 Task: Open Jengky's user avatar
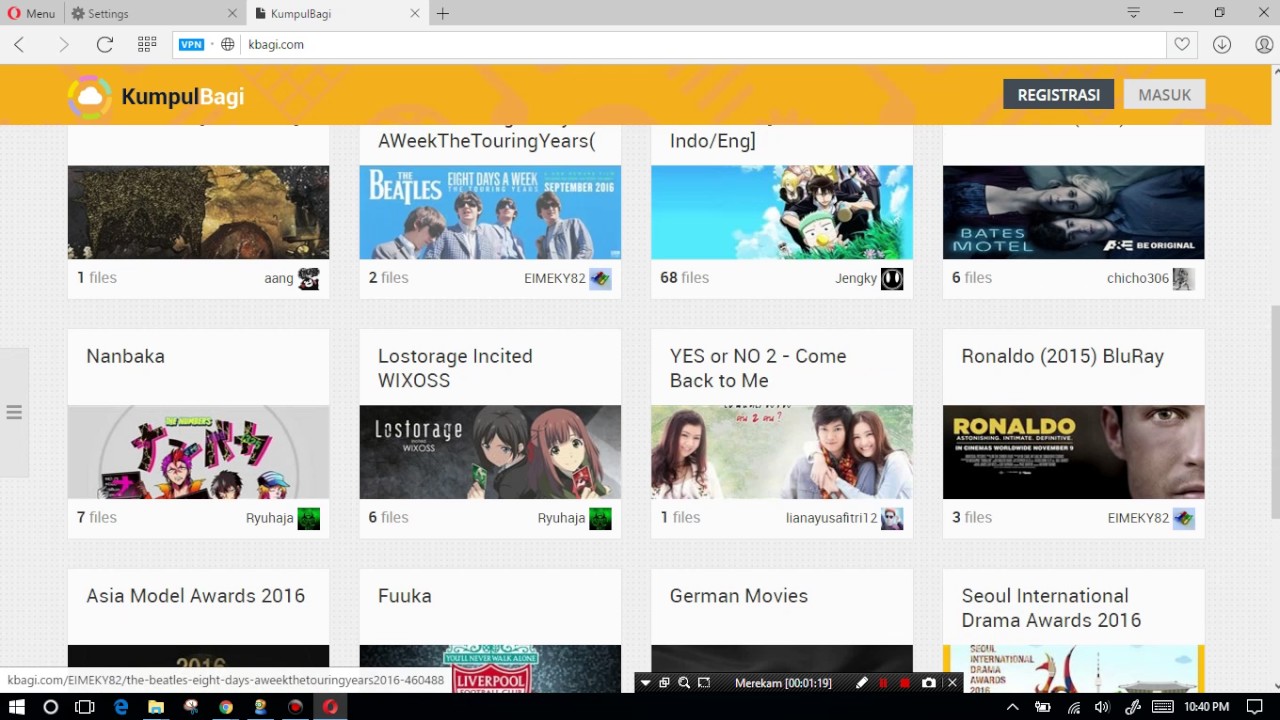[x=892, y=279]
